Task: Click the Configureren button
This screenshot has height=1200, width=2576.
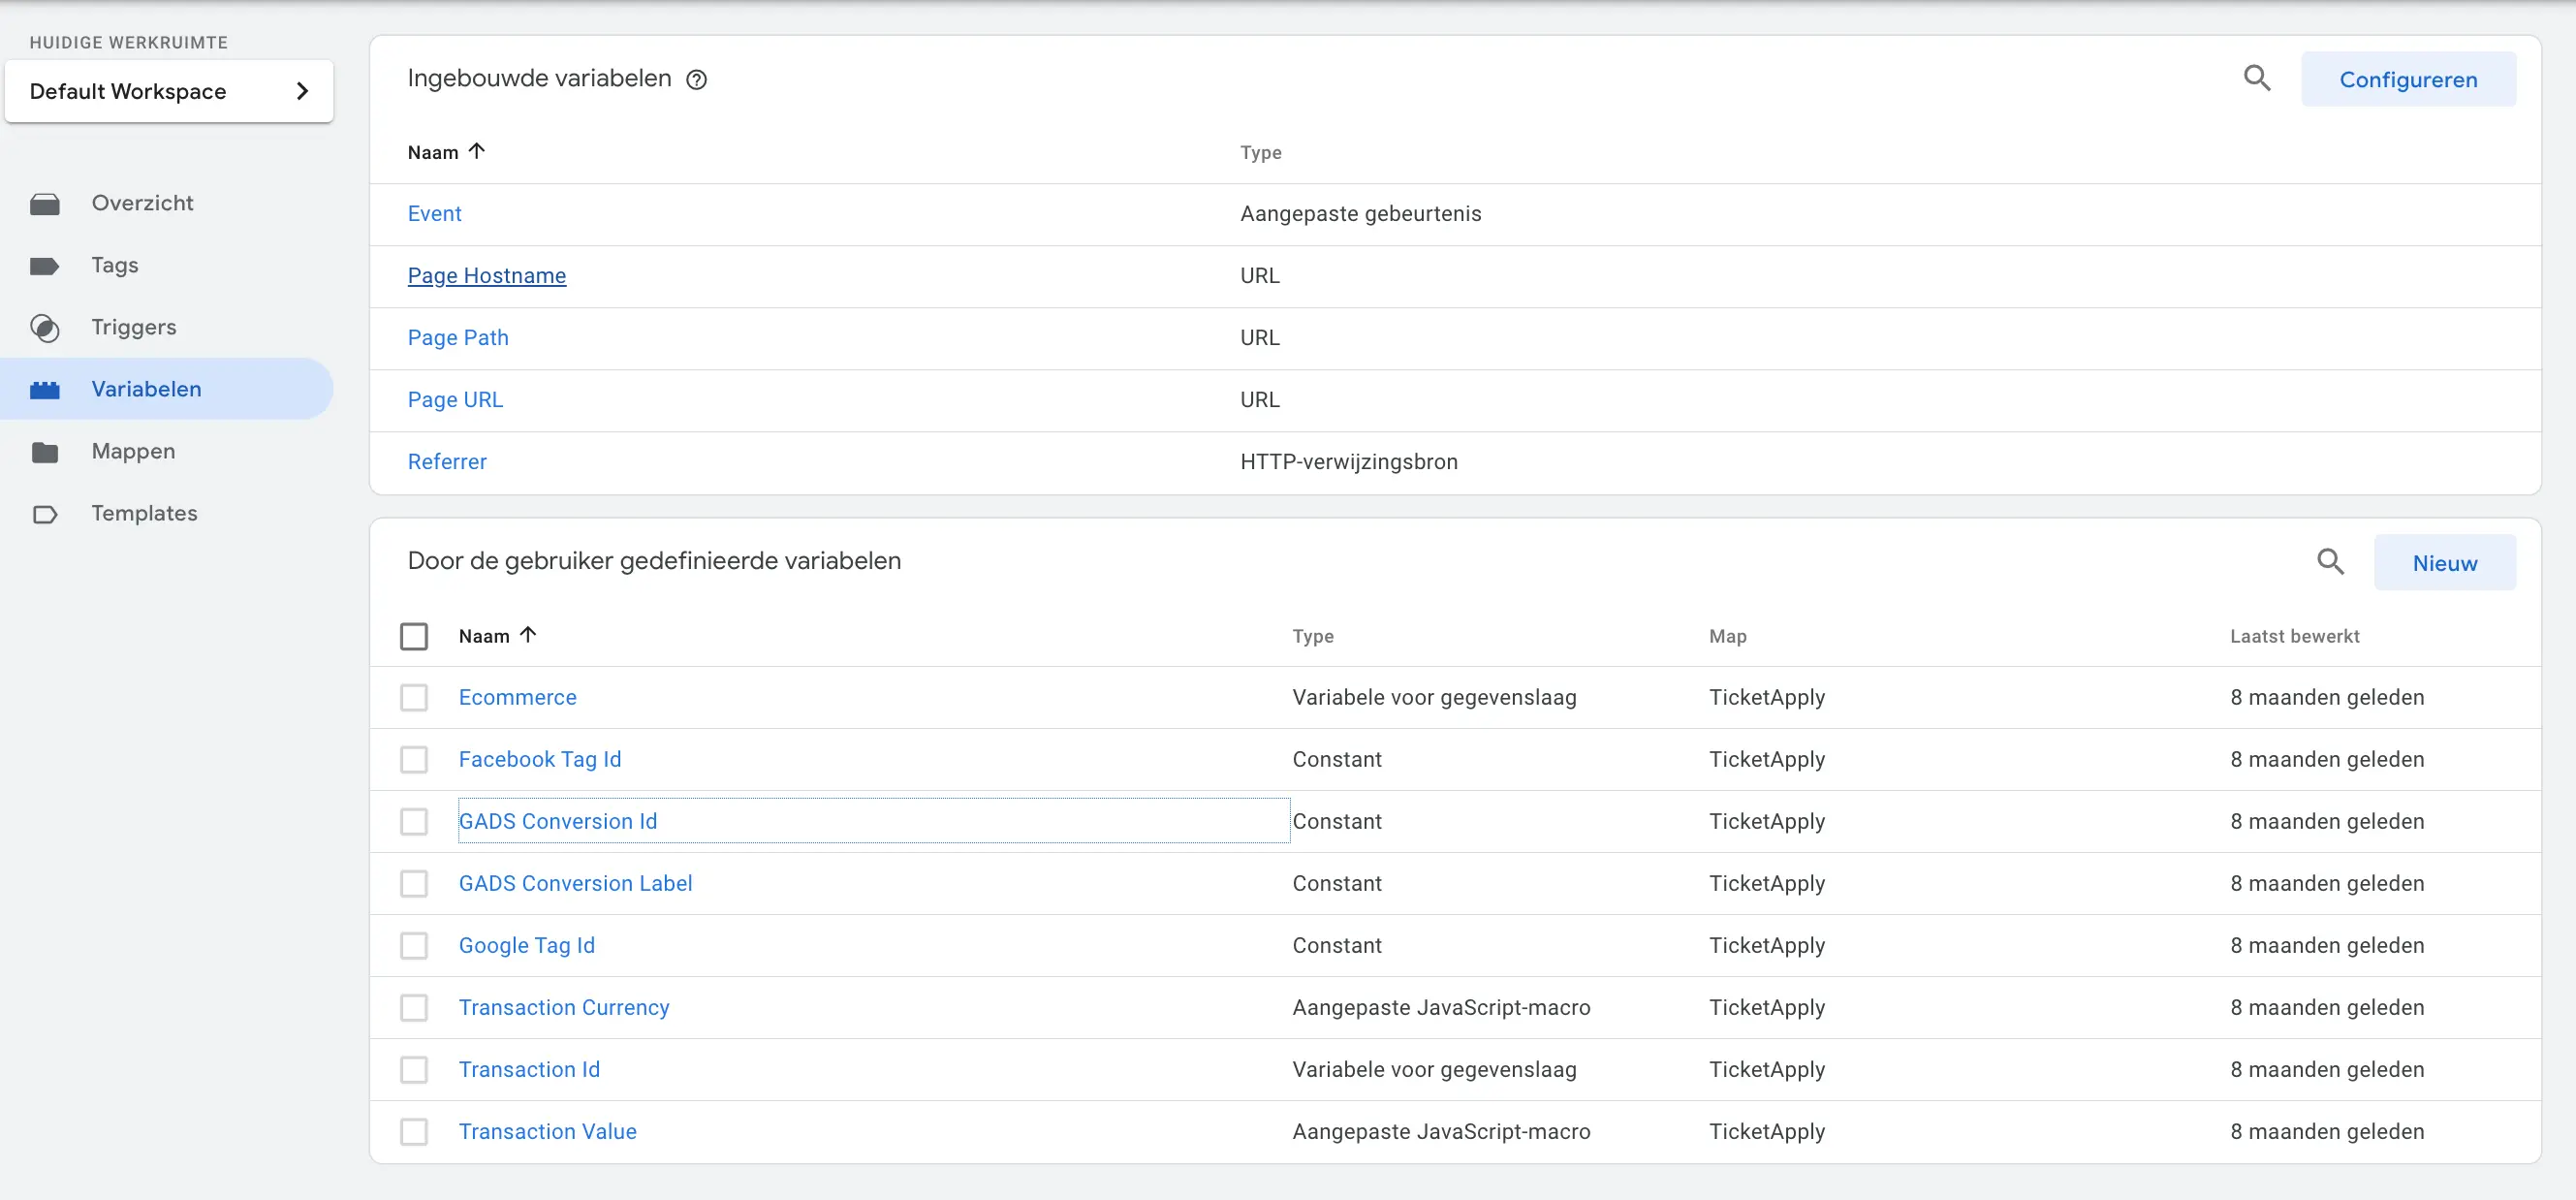Action: 2407,79
